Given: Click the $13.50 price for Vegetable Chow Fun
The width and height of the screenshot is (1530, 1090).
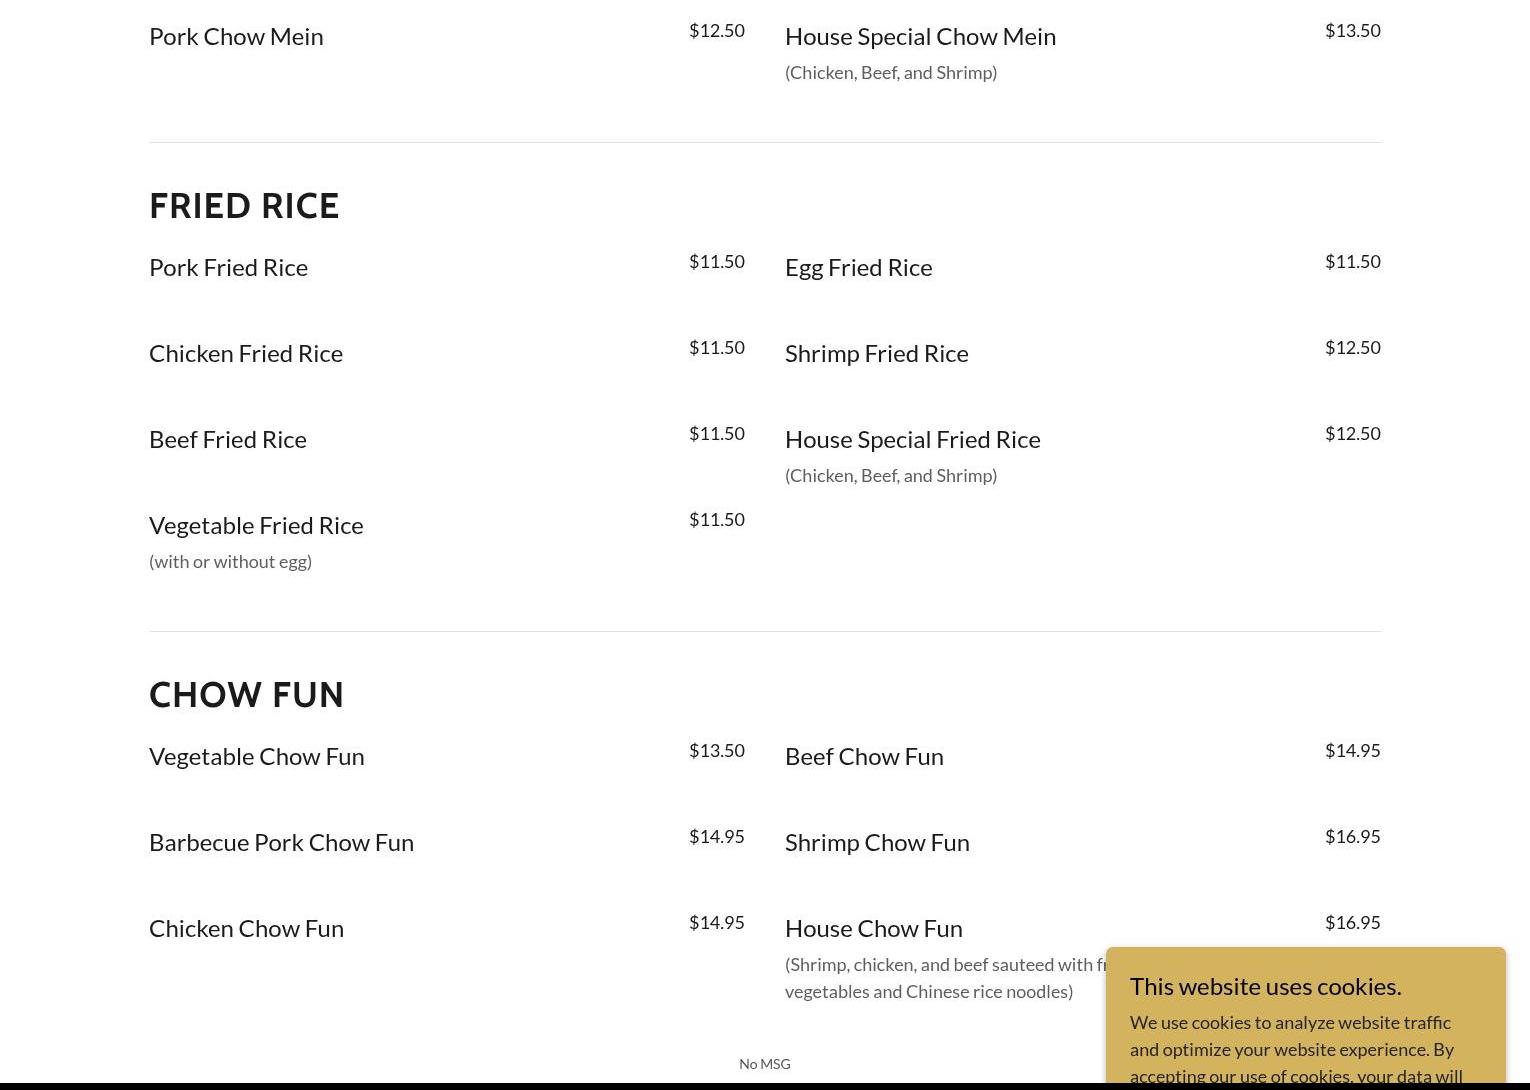Looking at the screenshot, I should 717,750.
